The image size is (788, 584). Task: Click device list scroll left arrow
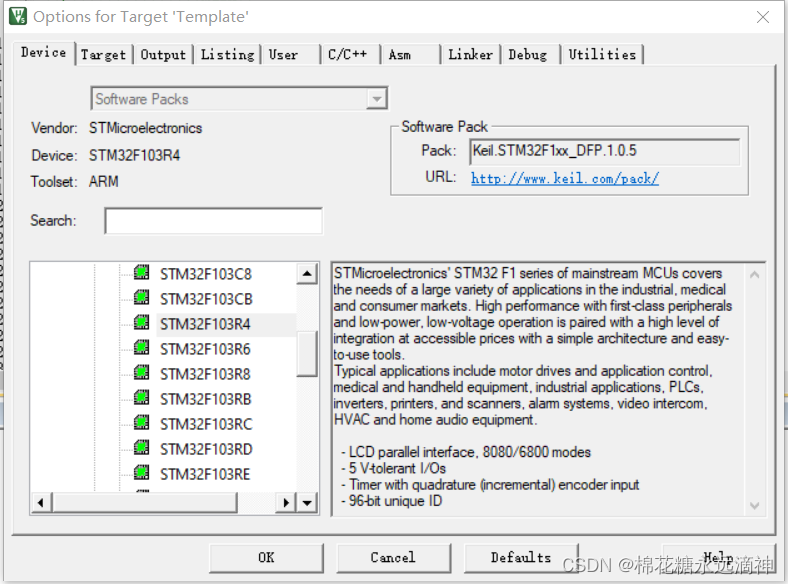coord(41,502)
